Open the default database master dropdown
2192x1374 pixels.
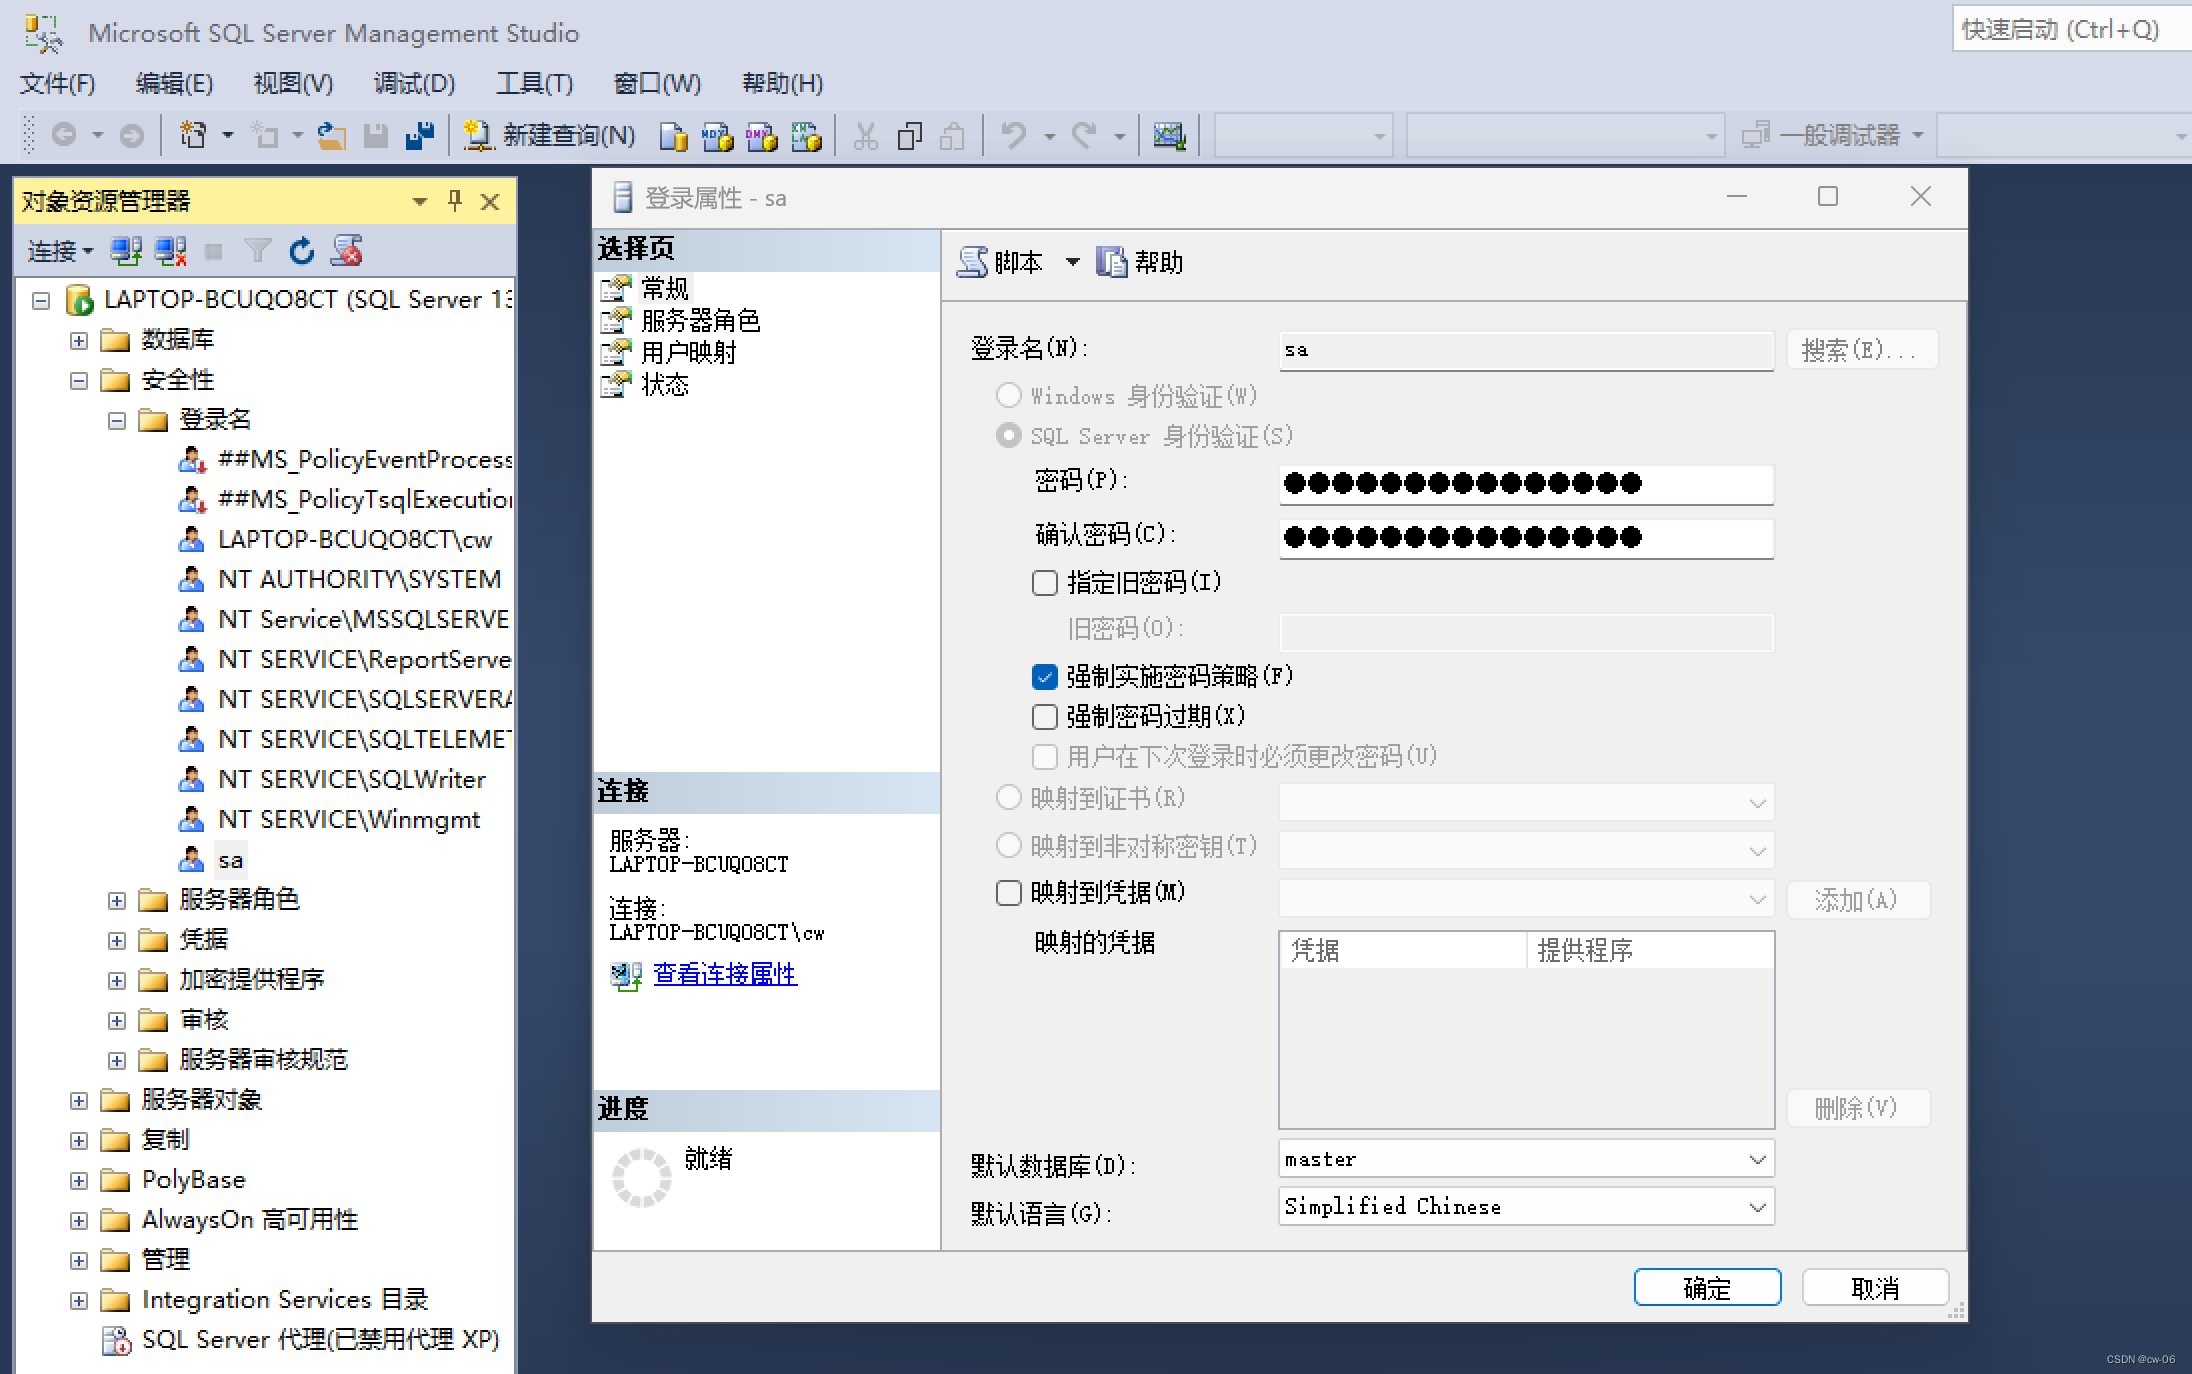(x=1756, y=1159)
